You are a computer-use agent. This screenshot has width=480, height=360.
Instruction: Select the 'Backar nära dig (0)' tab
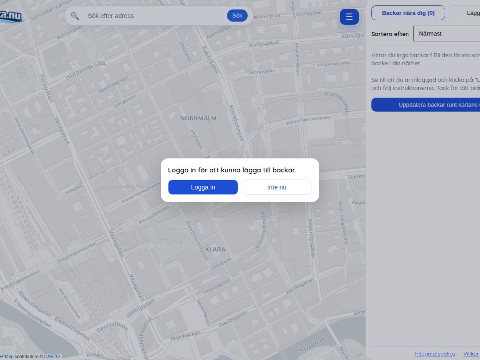[408, 13]
